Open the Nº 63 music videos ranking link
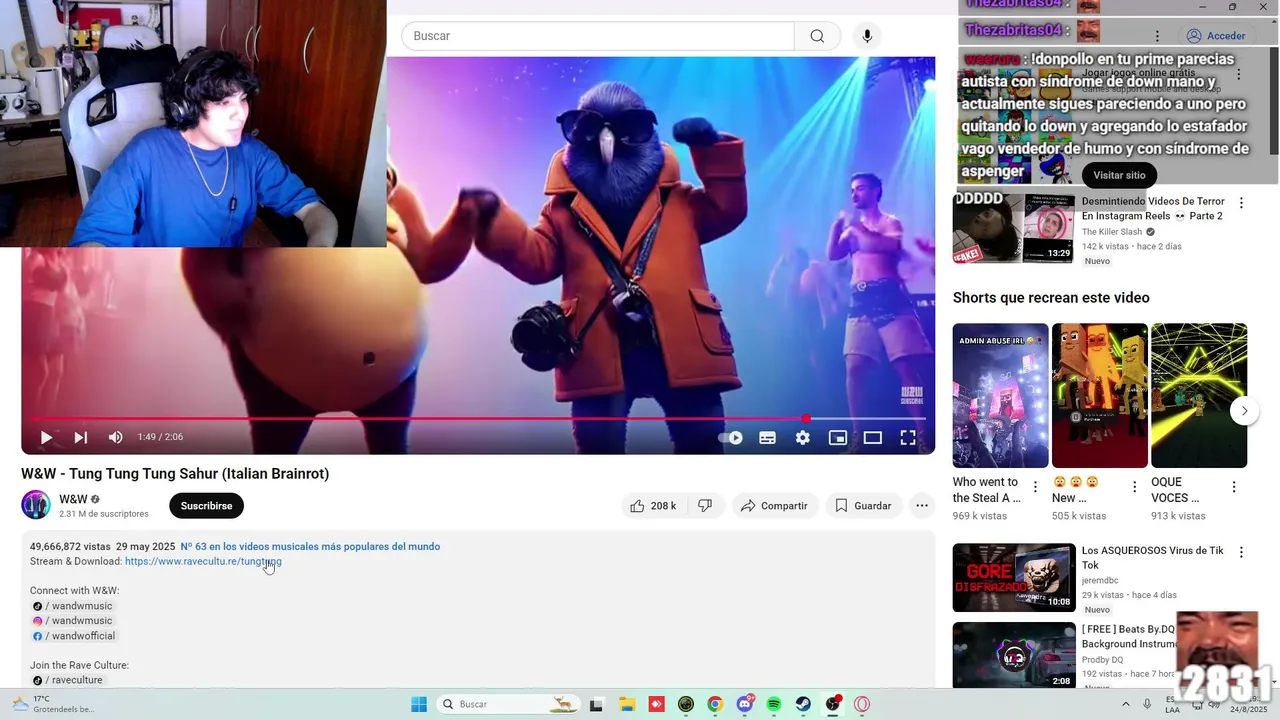This screenshot has width=1280, height=720. click(x=310, y=547)
